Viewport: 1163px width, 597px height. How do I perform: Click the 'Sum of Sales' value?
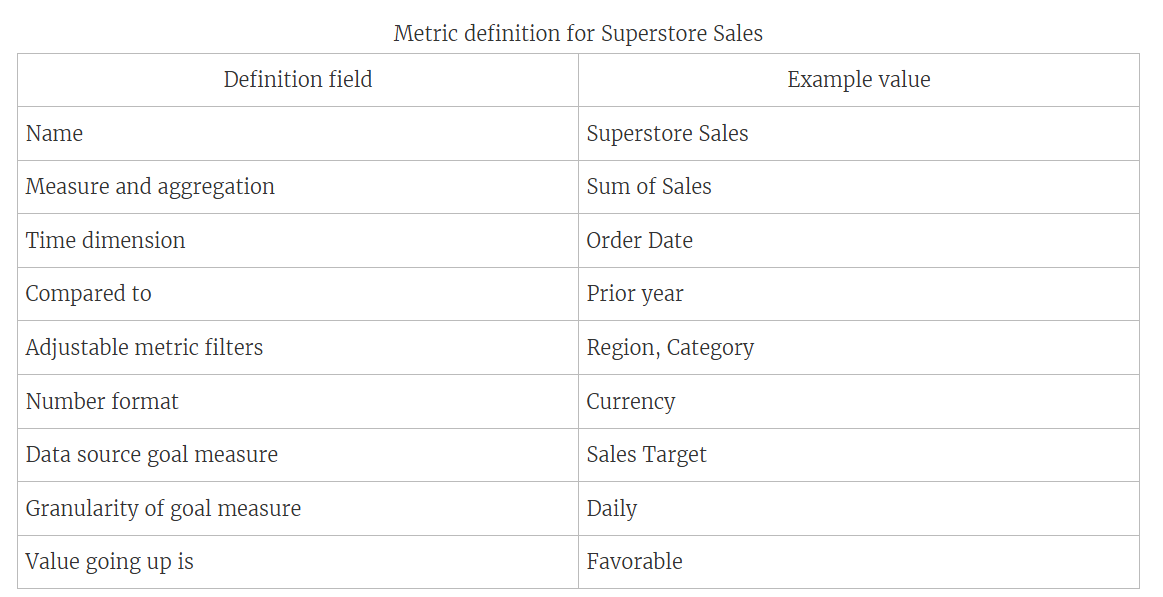tap(649, 187)
